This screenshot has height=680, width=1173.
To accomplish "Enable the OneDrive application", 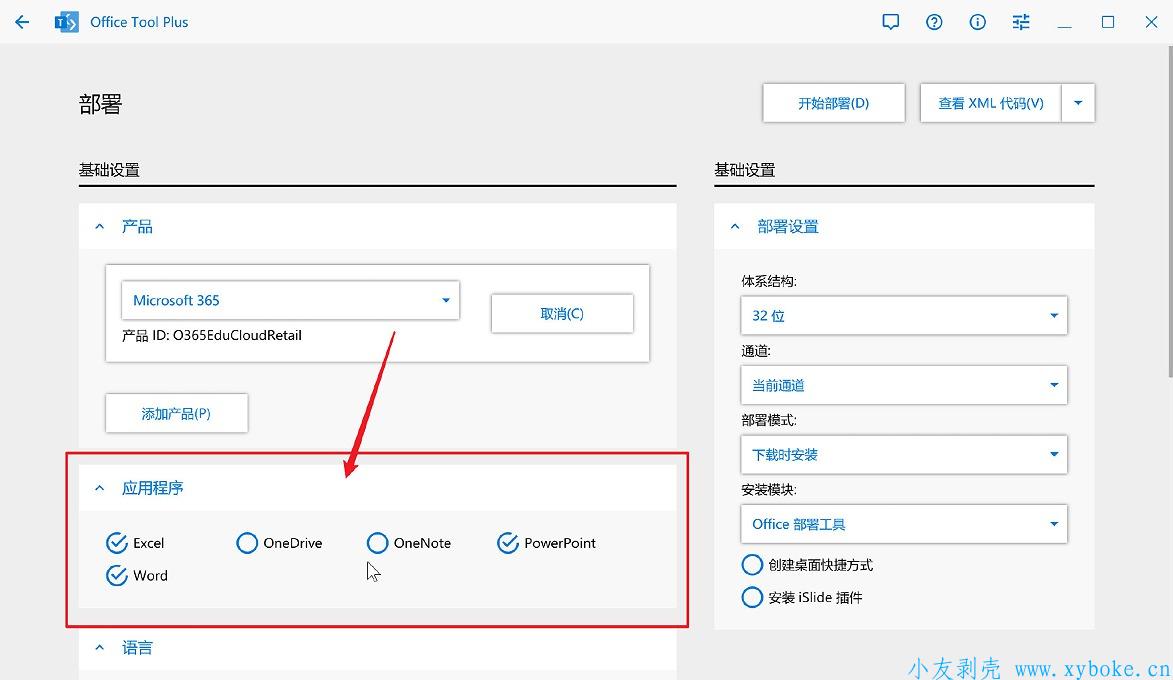I will pos(247,543).
